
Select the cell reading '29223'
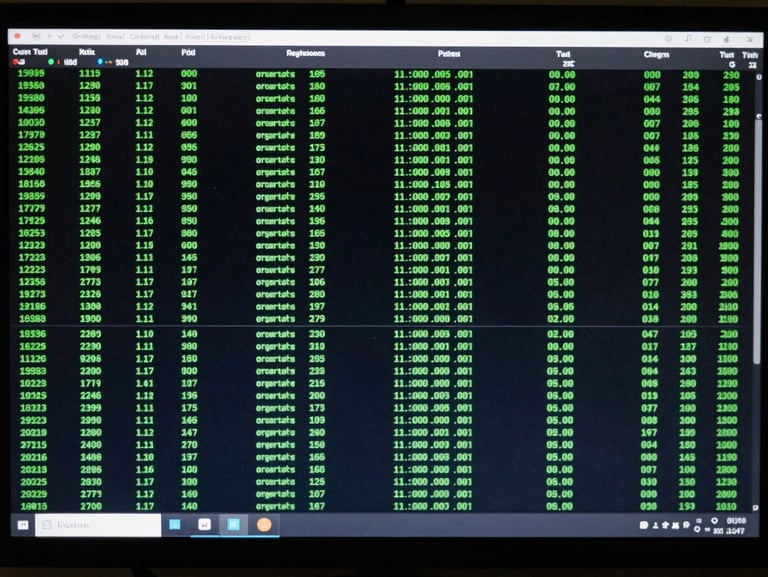pos(33,420)
